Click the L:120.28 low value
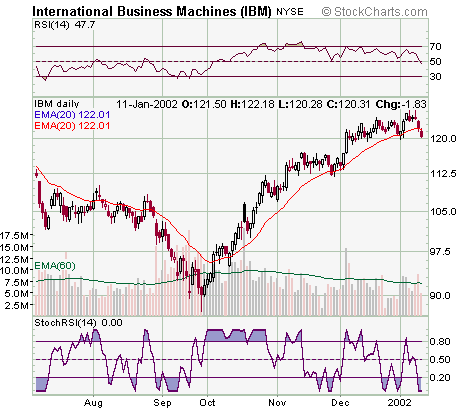This screenshot has height=414, width=460. point(300,104)
